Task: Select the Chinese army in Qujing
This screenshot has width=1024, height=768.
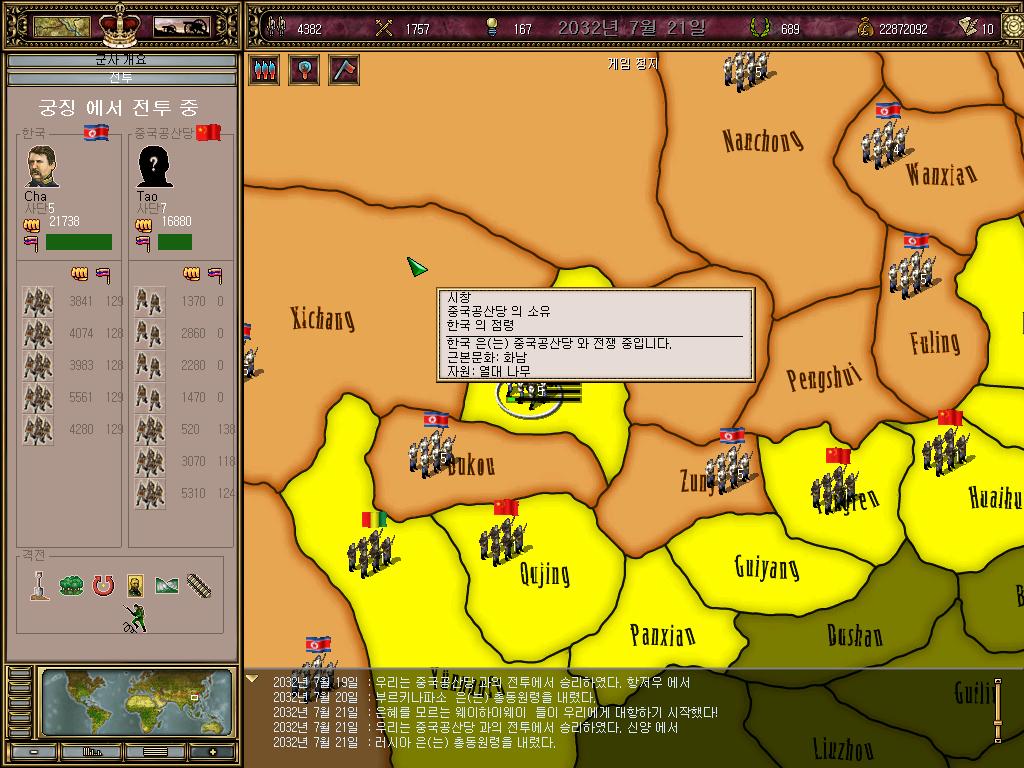Action: pyautogui.click(x=502, y=541)
